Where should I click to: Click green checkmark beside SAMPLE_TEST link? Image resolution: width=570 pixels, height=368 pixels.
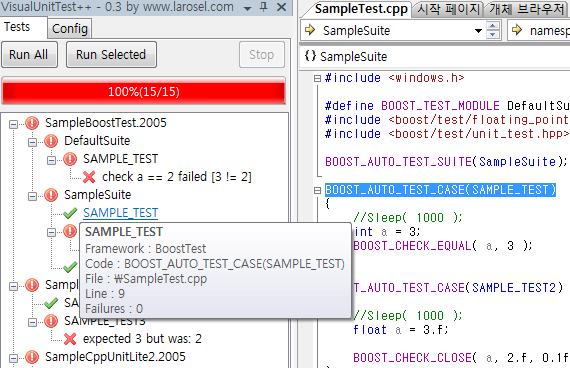(x=70, y=213)
